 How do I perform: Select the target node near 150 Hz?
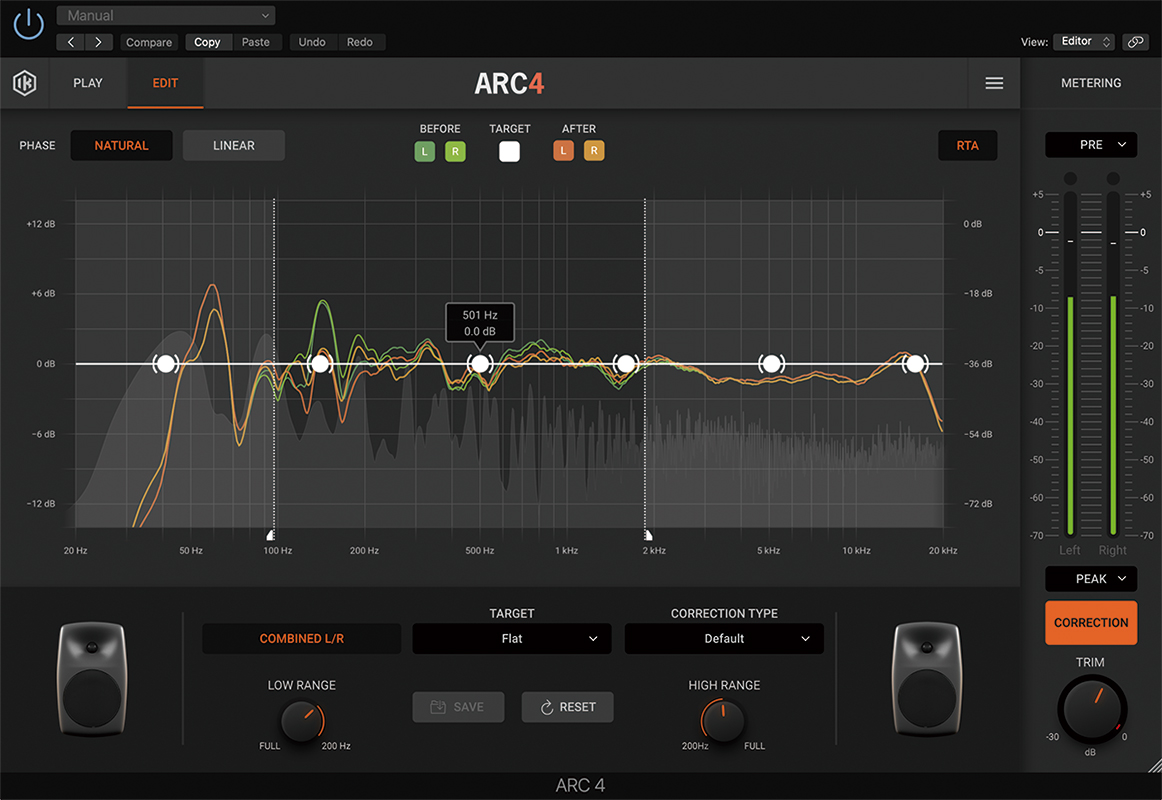coord(320,364)
